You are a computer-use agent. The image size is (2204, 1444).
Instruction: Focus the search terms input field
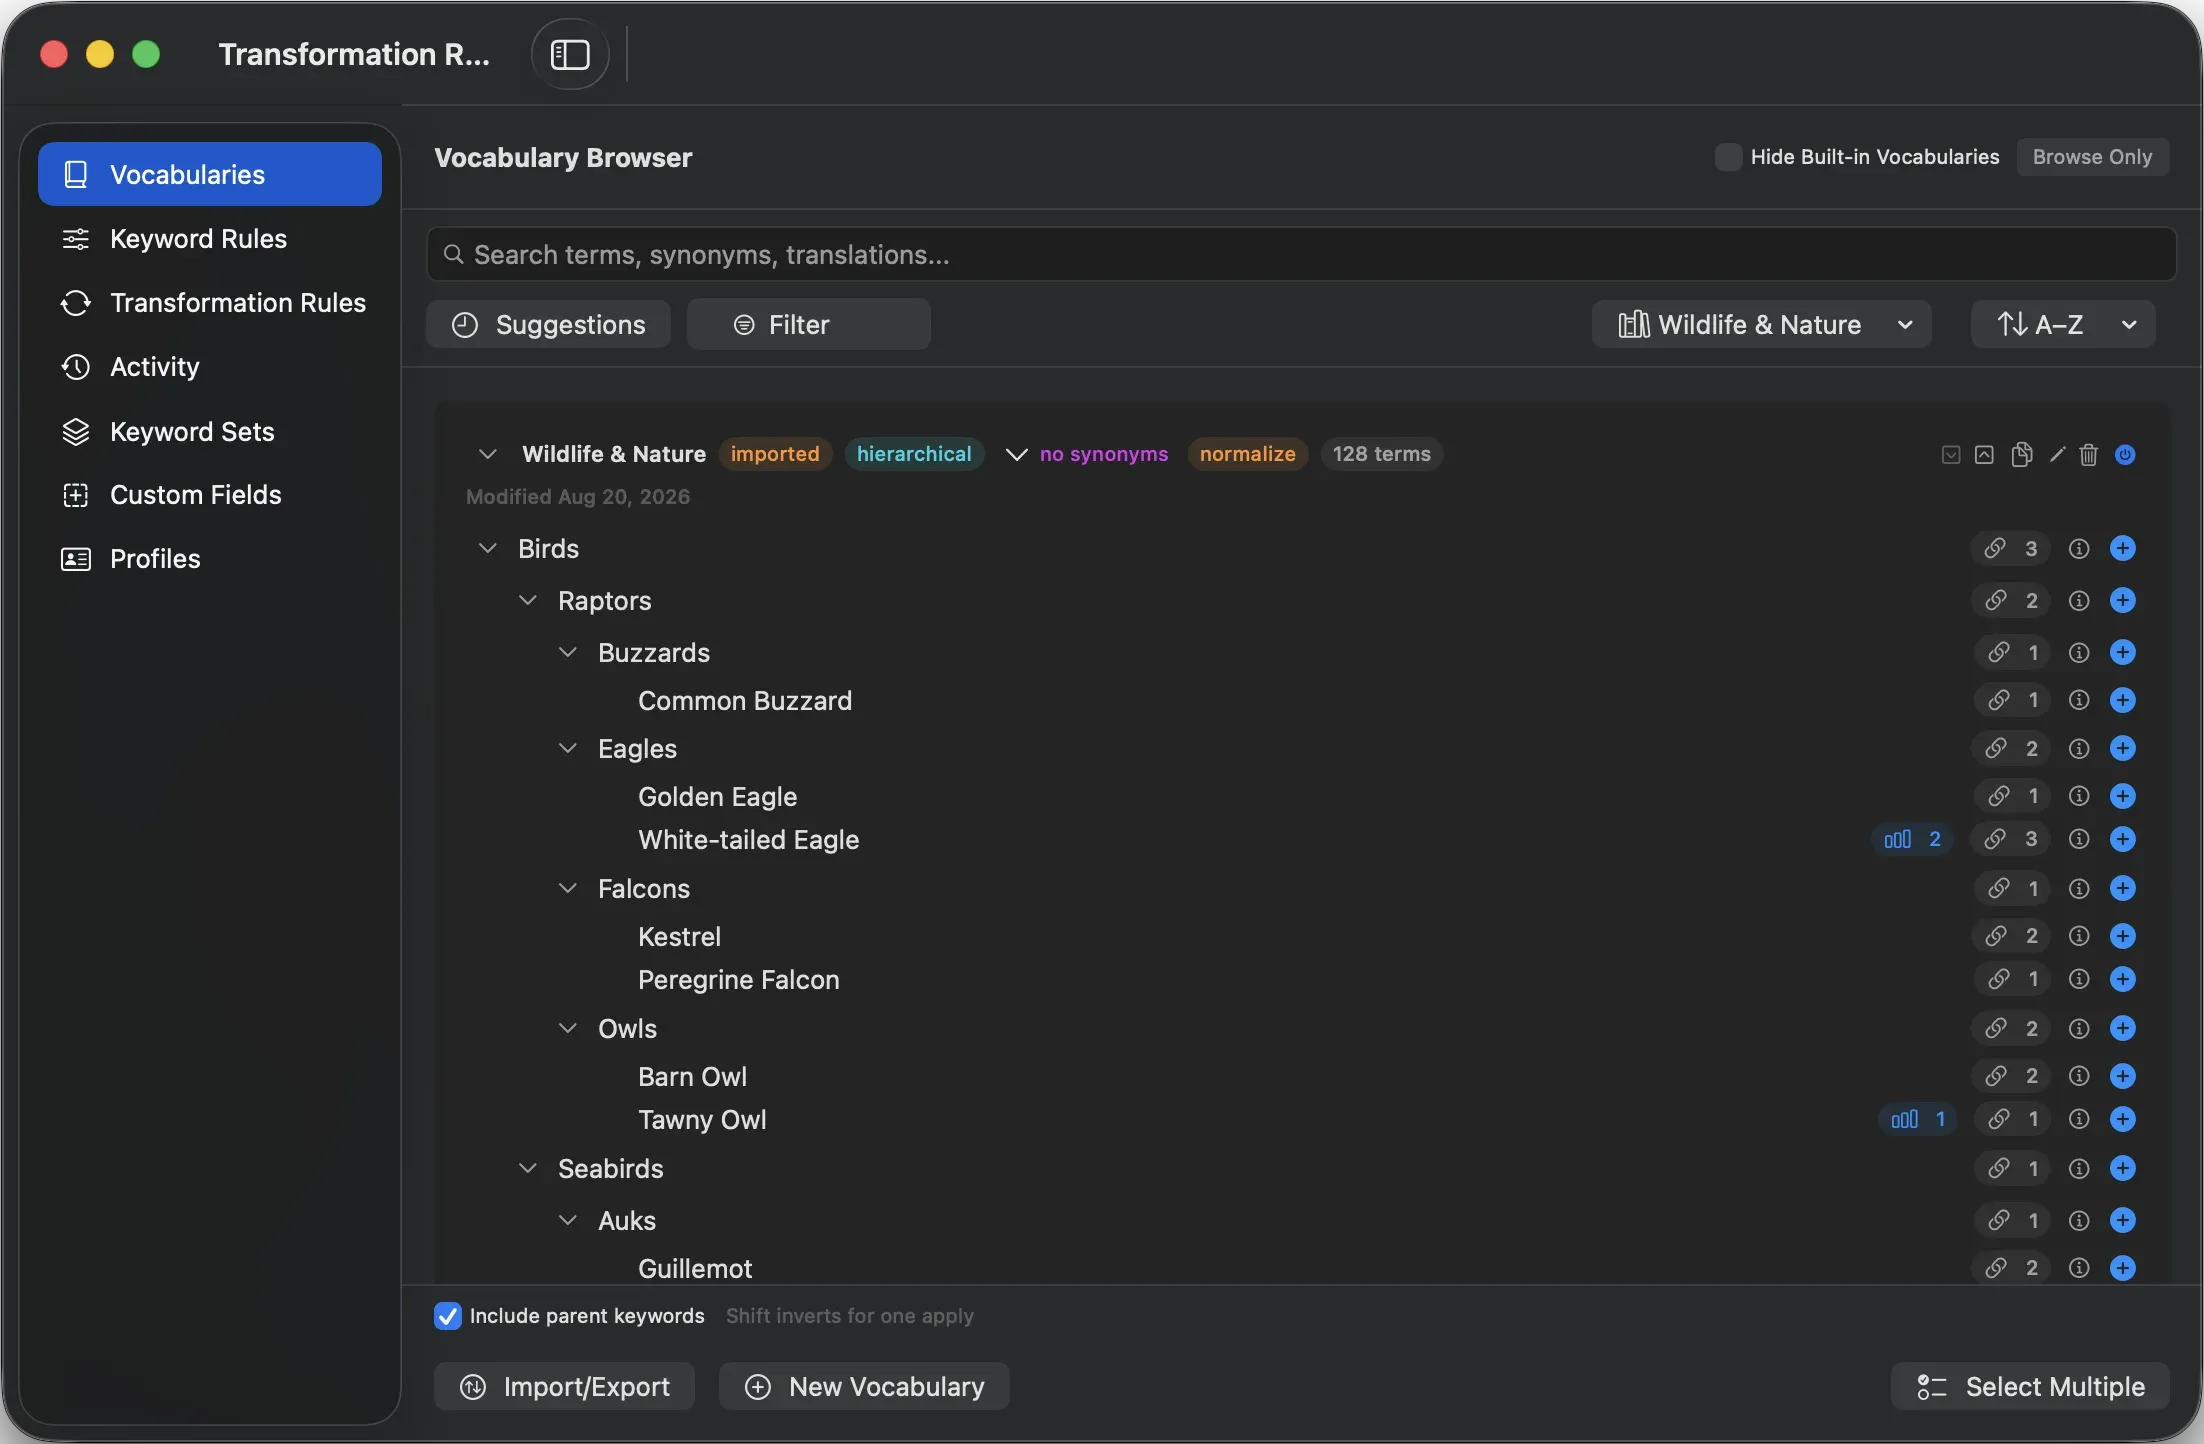(x=1301, y=254)
